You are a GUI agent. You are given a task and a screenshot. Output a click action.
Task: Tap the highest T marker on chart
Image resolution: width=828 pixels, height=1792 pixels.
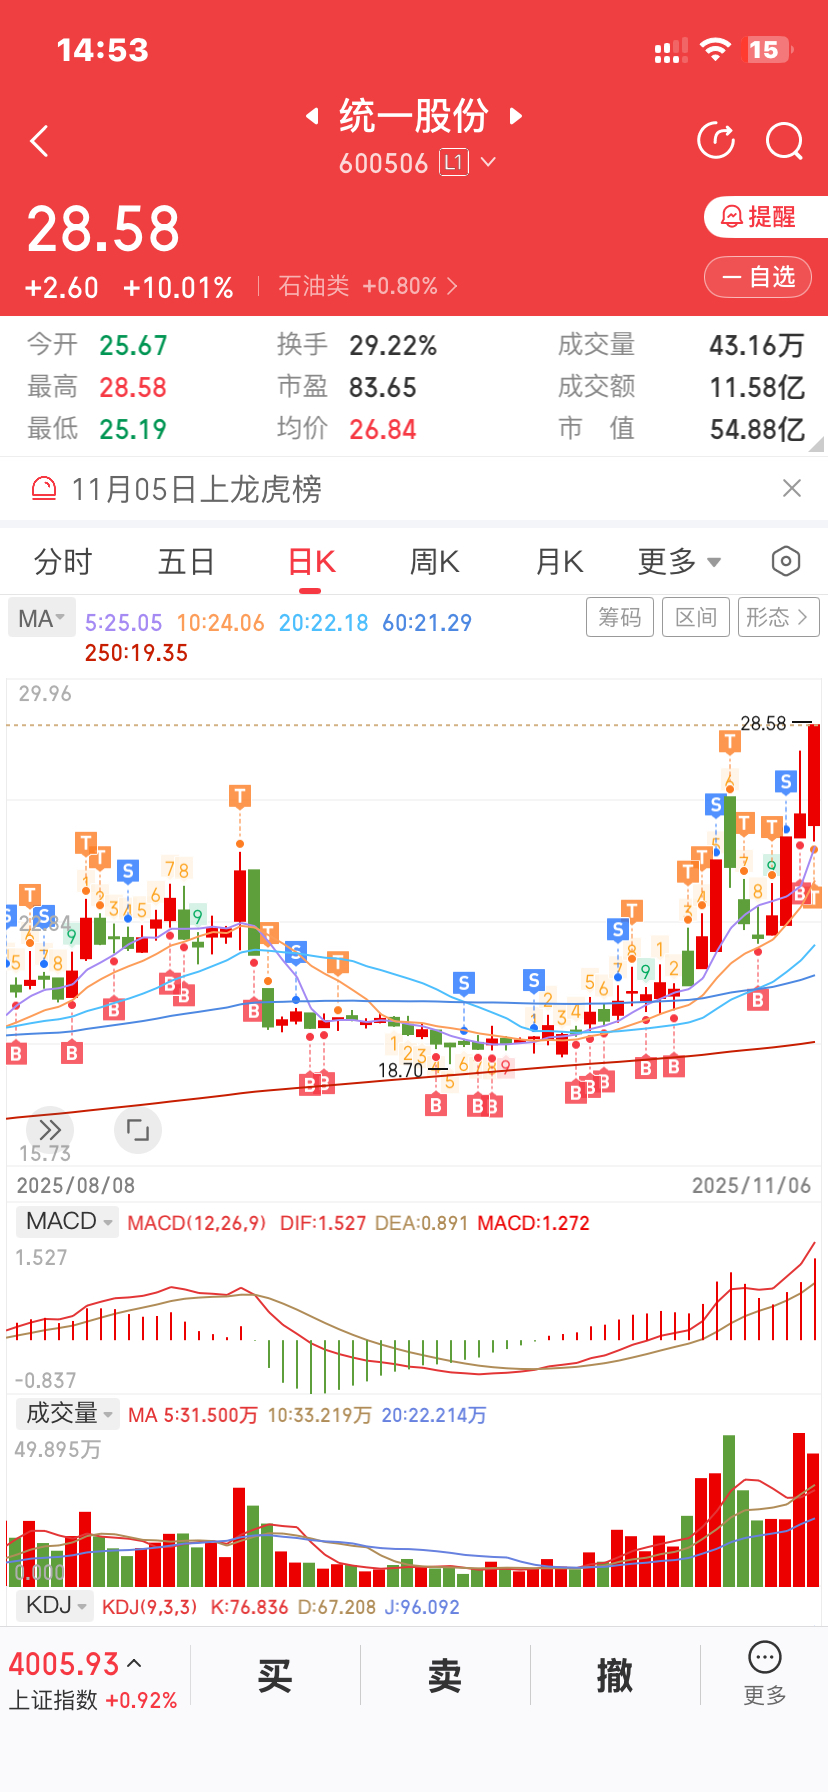pos(730,741)
